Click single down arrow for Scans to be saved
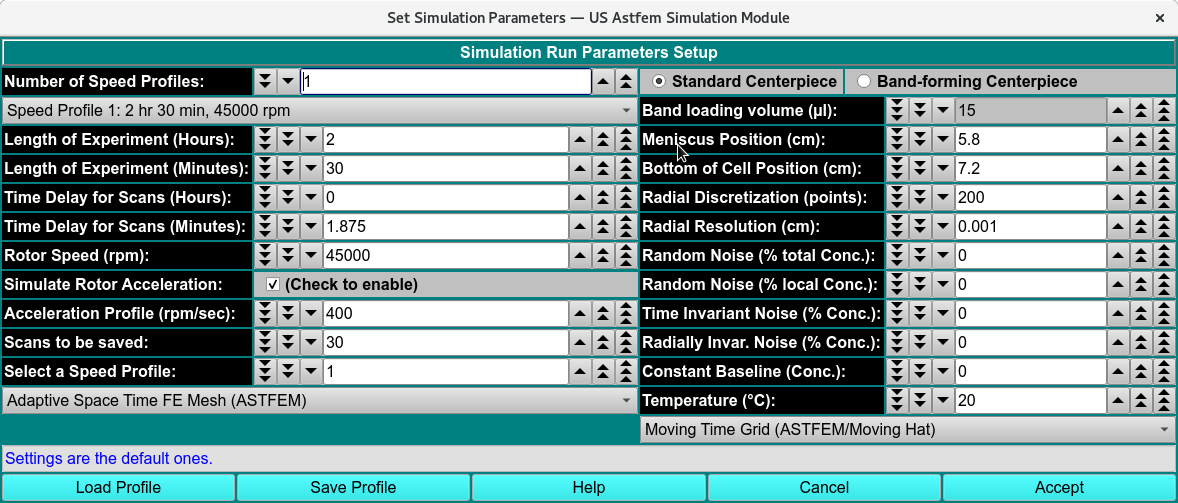Viewport: 1178px width, 503px height. tap(312, 343)
